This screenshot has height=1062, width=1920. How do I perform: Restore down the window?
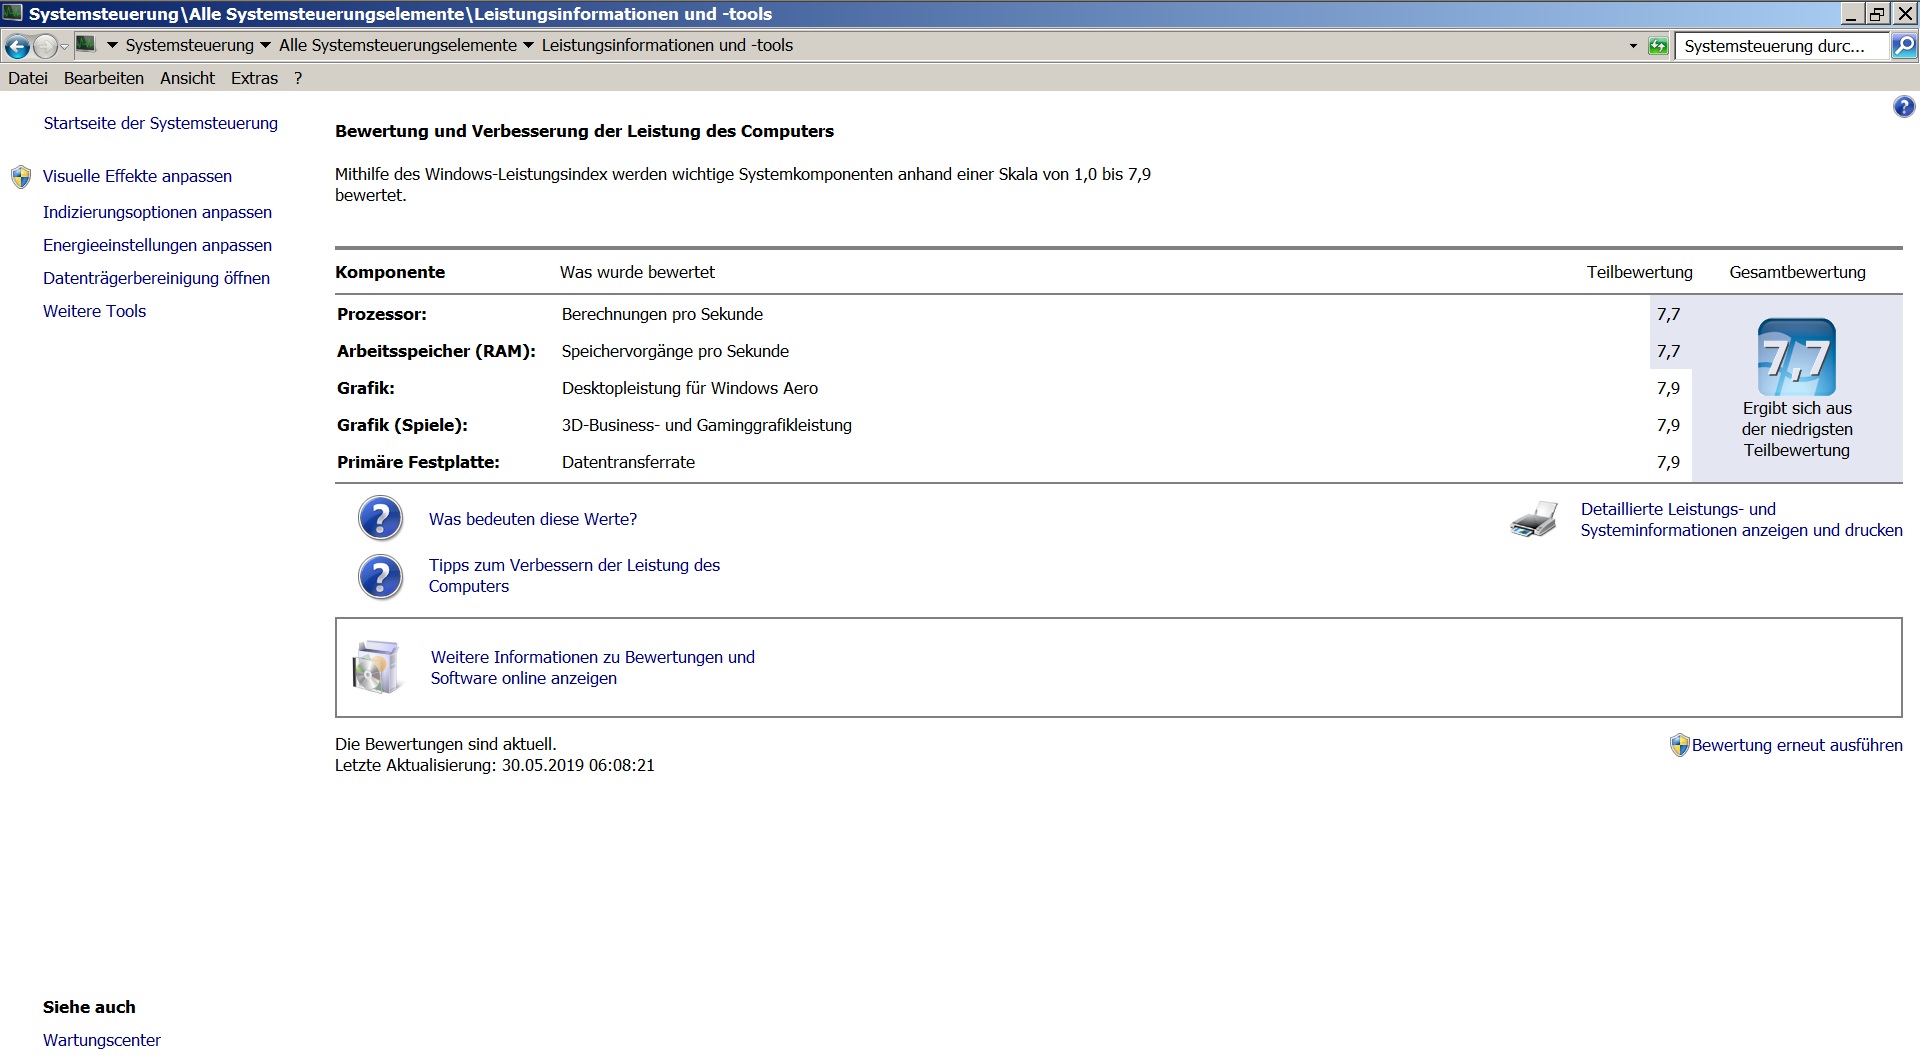[x=1877, y=14]
